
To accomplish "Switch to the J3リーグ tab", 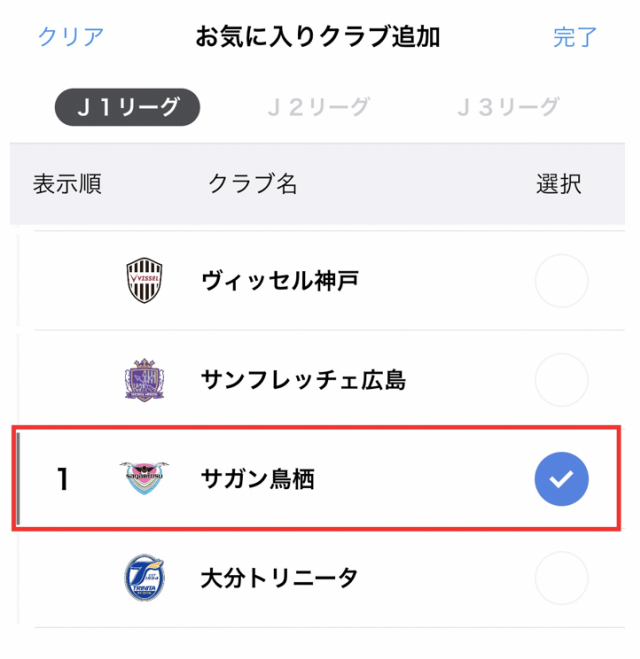I will pos(508,107).
